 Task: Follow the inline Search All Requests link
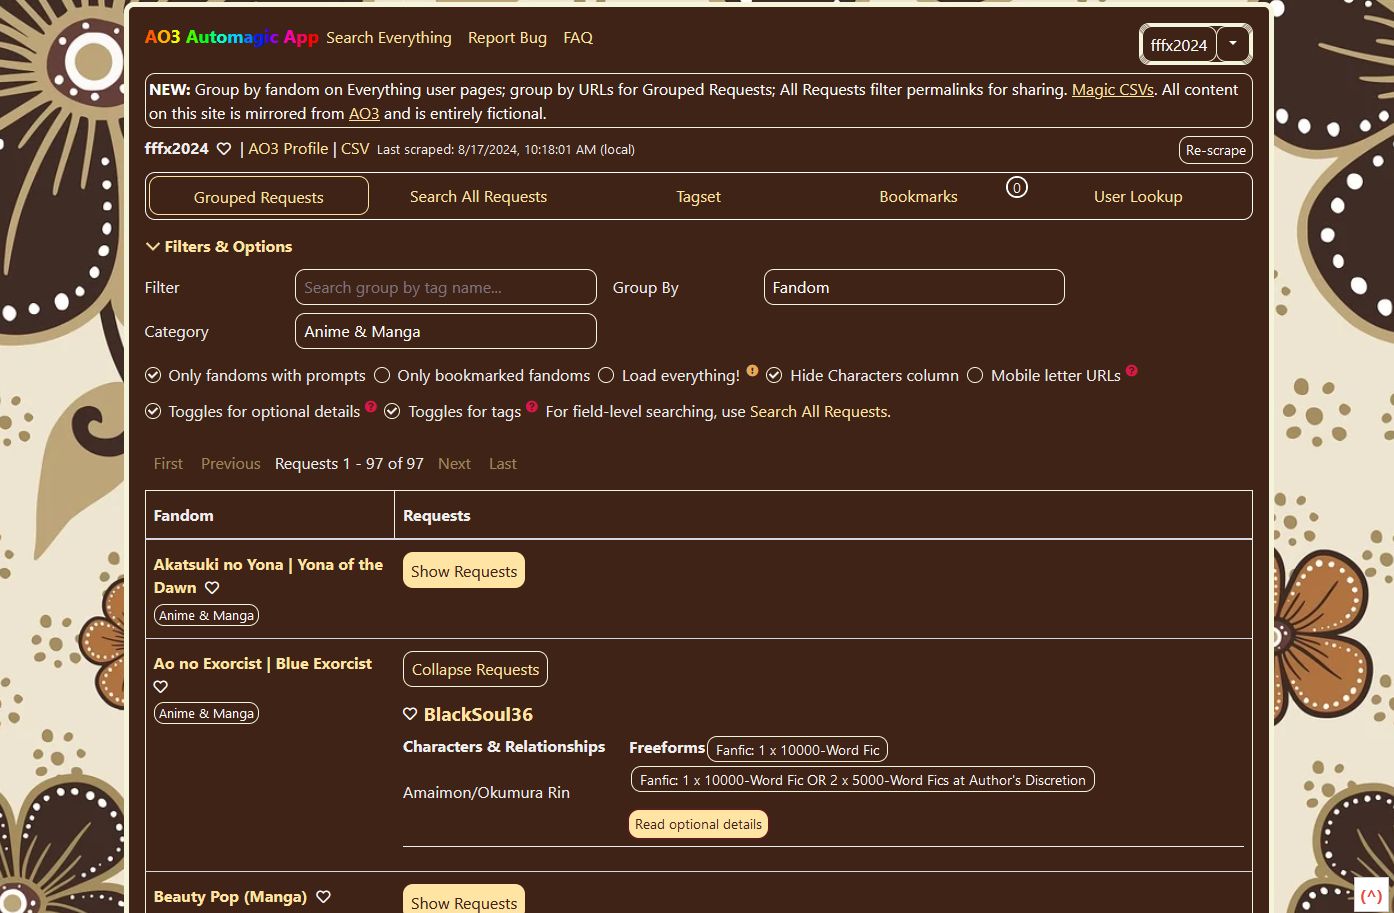[x=818, y=412]
